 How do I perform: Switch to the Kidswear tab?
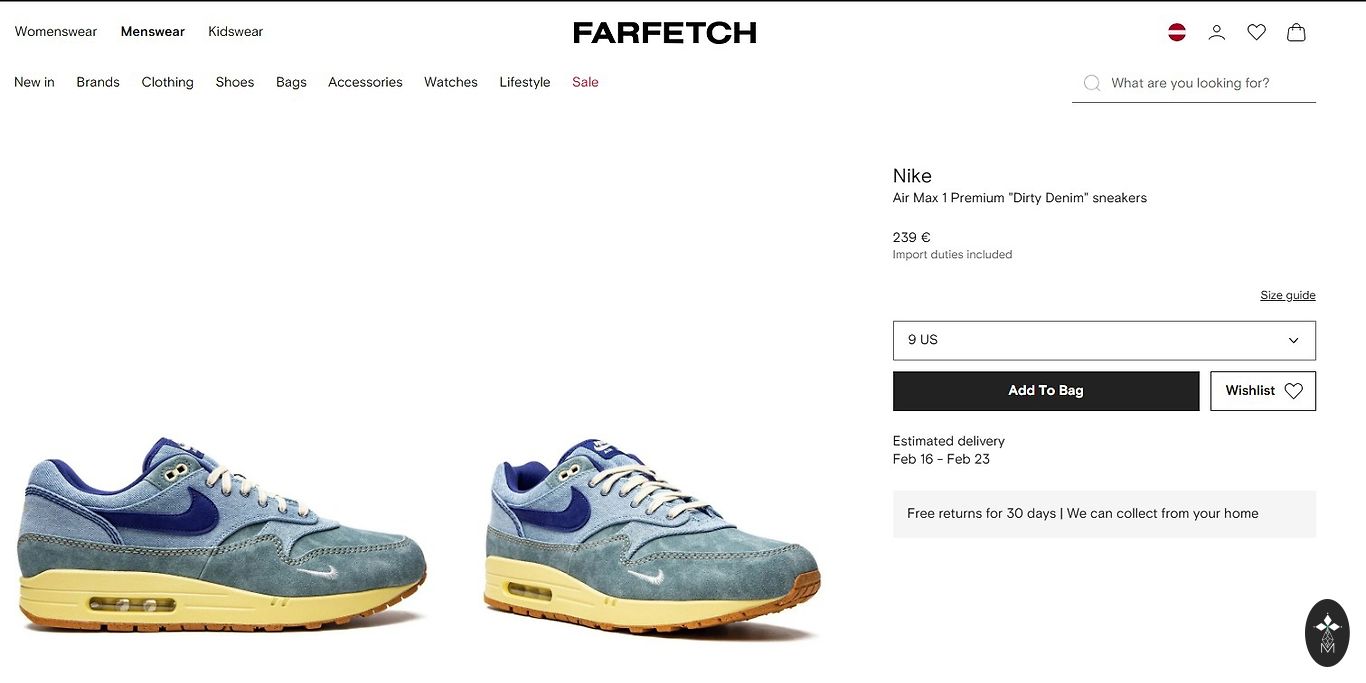[x=236, y=32]
